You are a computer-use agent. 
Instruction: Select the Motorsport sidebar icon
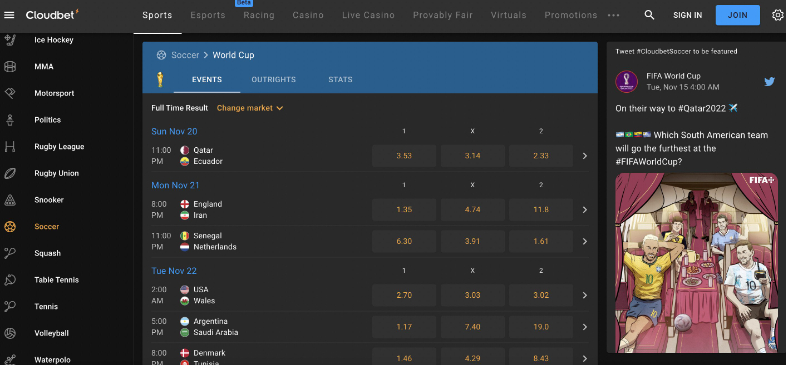(10, 93)
